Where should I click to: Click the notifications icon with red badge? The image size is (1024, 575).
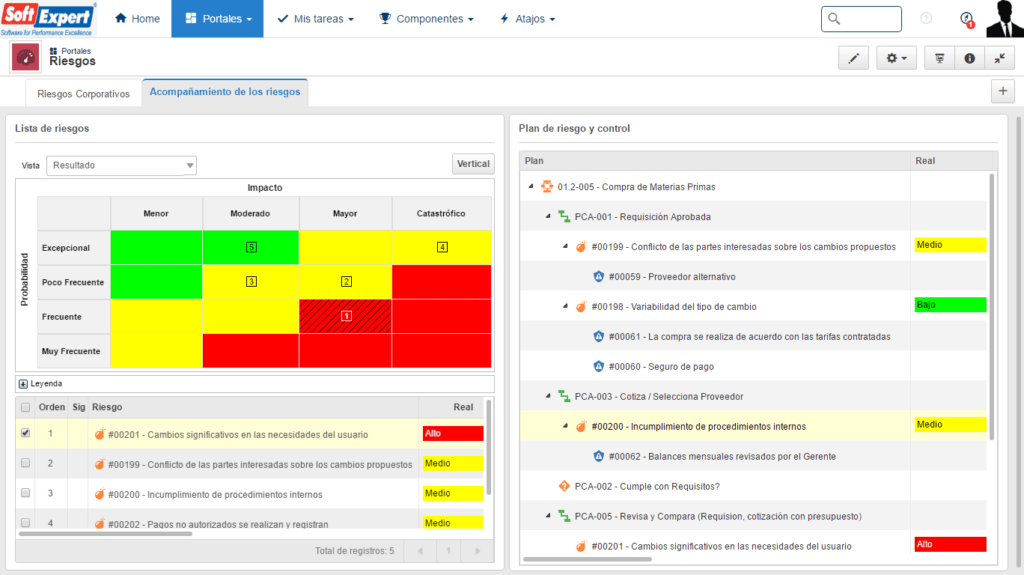click(966, 19)
